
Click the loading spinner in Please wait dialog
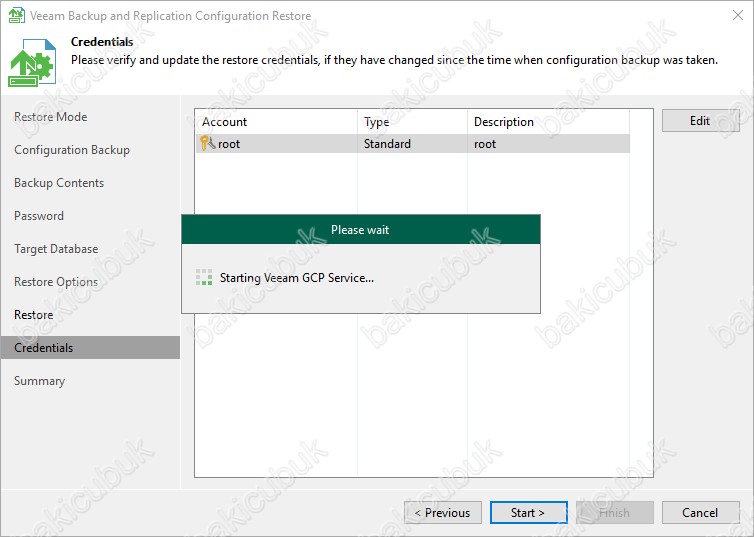click(204, 277)
